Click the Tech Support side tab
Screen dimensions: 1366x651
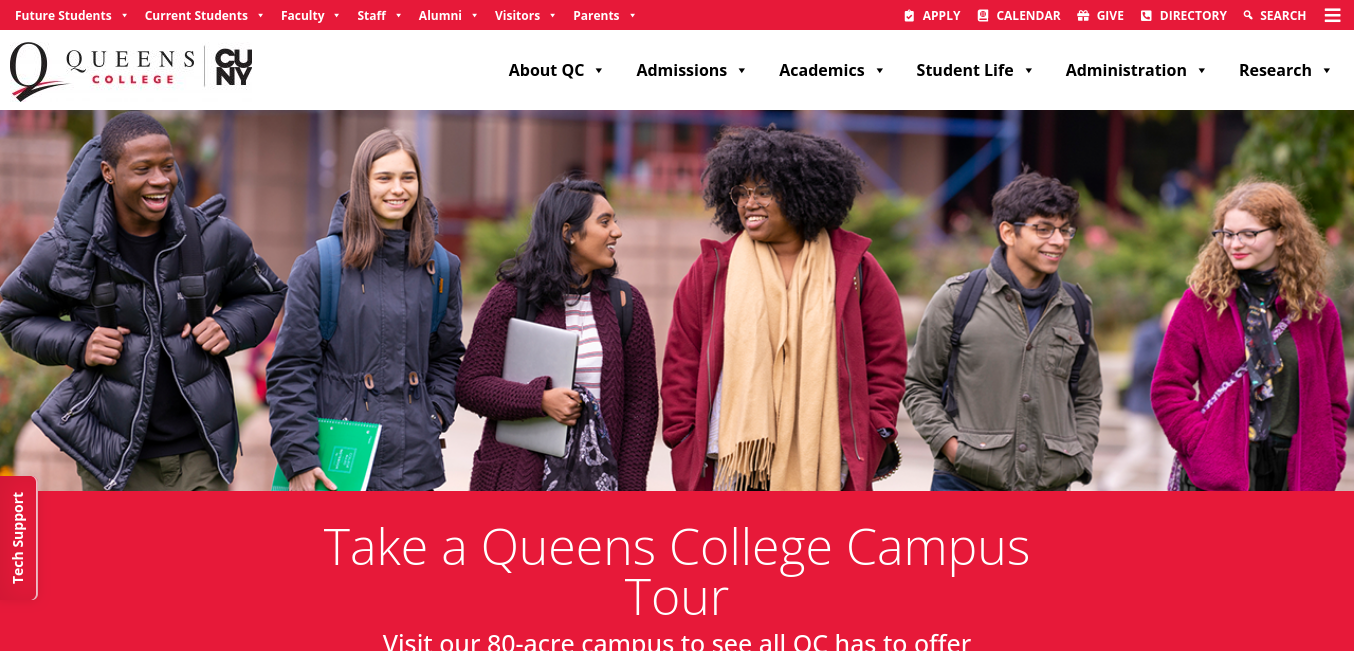pos(18,538)
